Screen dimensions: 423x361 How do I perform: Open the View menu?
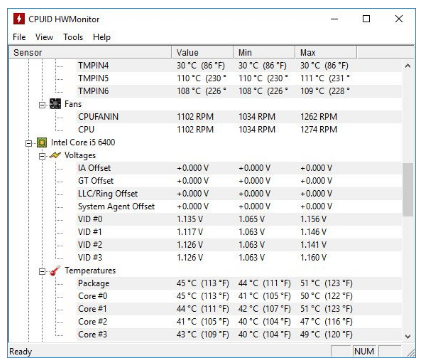(x=44, y=37)
